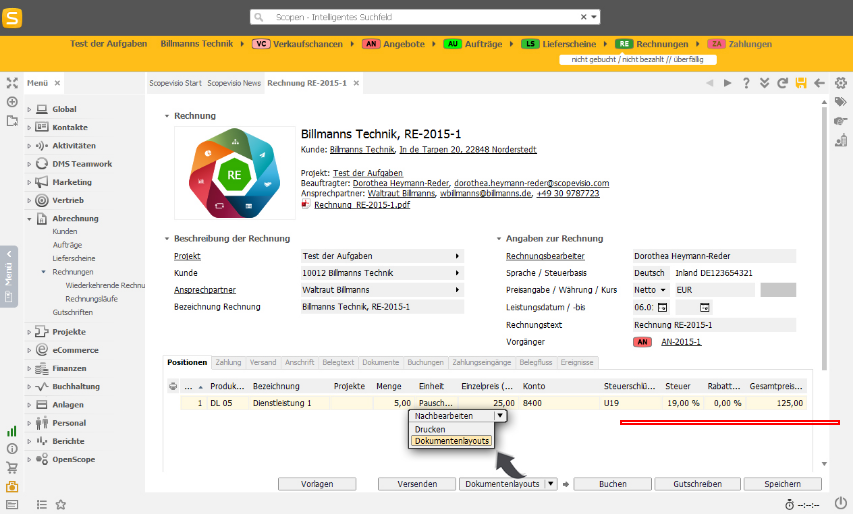Viewport: 853px width, 514px height.
Task: Click the vertical scrollbar of the invoice form
Action: (x=824, y=239)
